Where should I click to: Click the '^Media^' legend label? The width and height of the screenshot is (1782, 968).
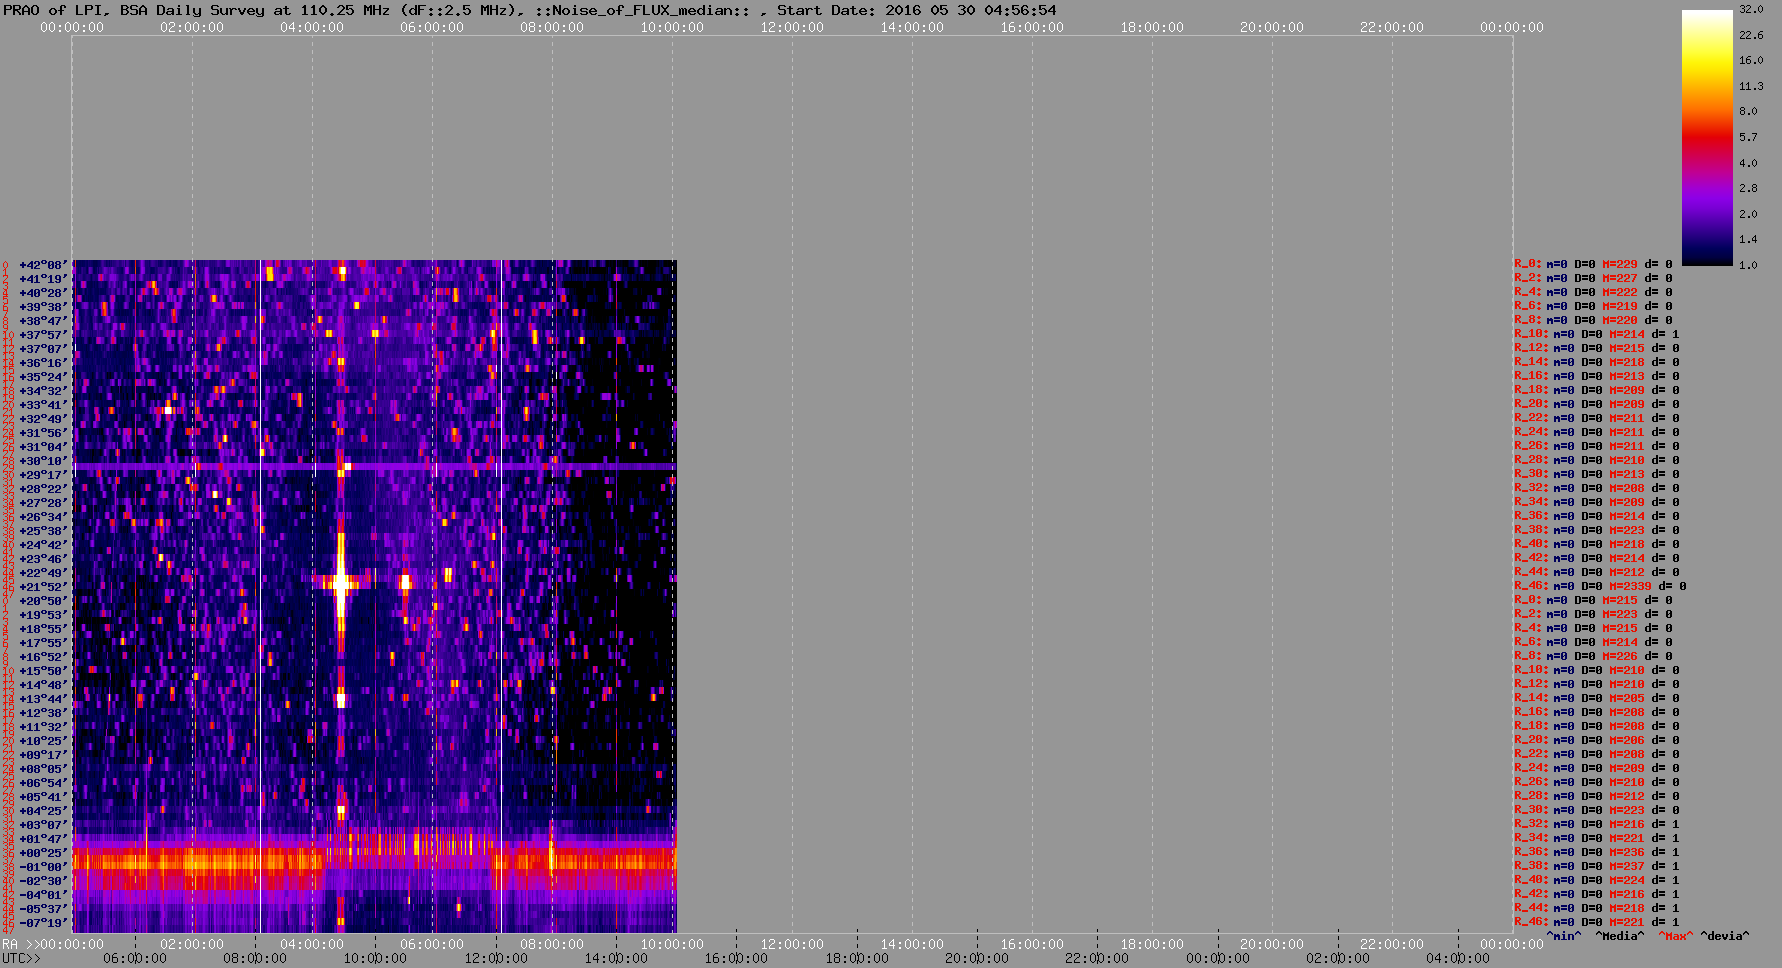tap(1619, 936)
